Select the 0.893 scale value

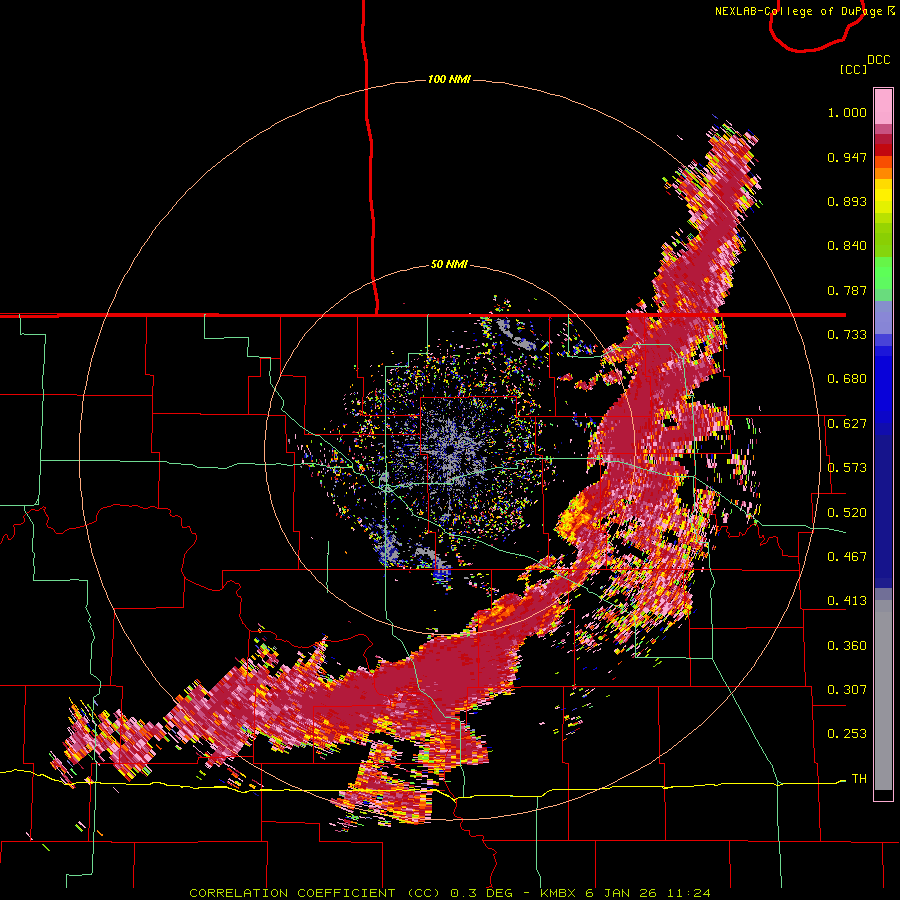pyautogui.click(x=847, y=201)
